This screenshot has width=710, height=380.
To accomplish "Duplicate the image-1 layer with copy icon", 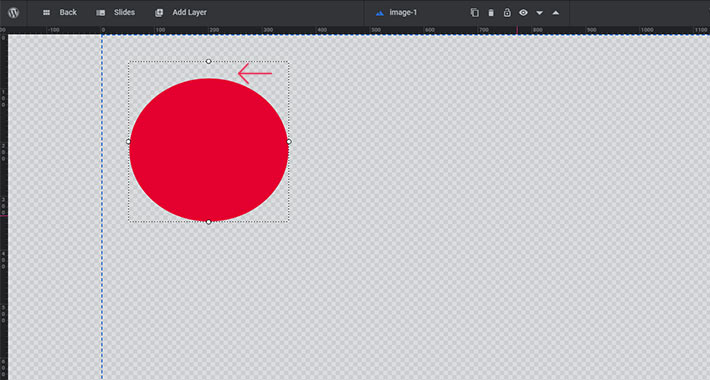I will point(475,13).
